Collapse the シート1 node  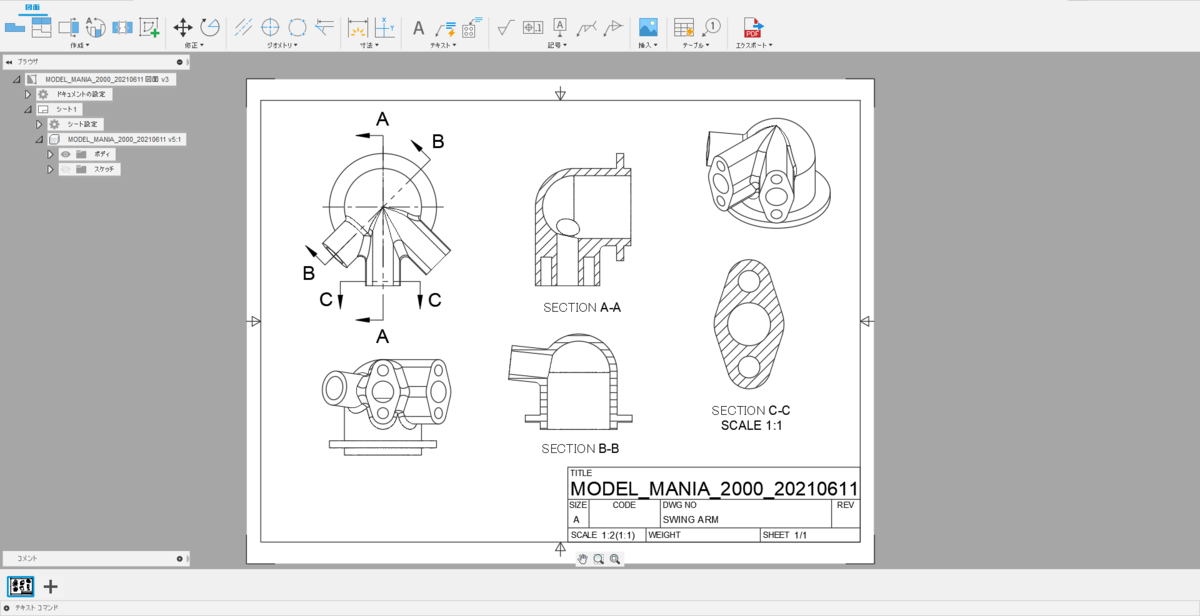coord(28,109)
